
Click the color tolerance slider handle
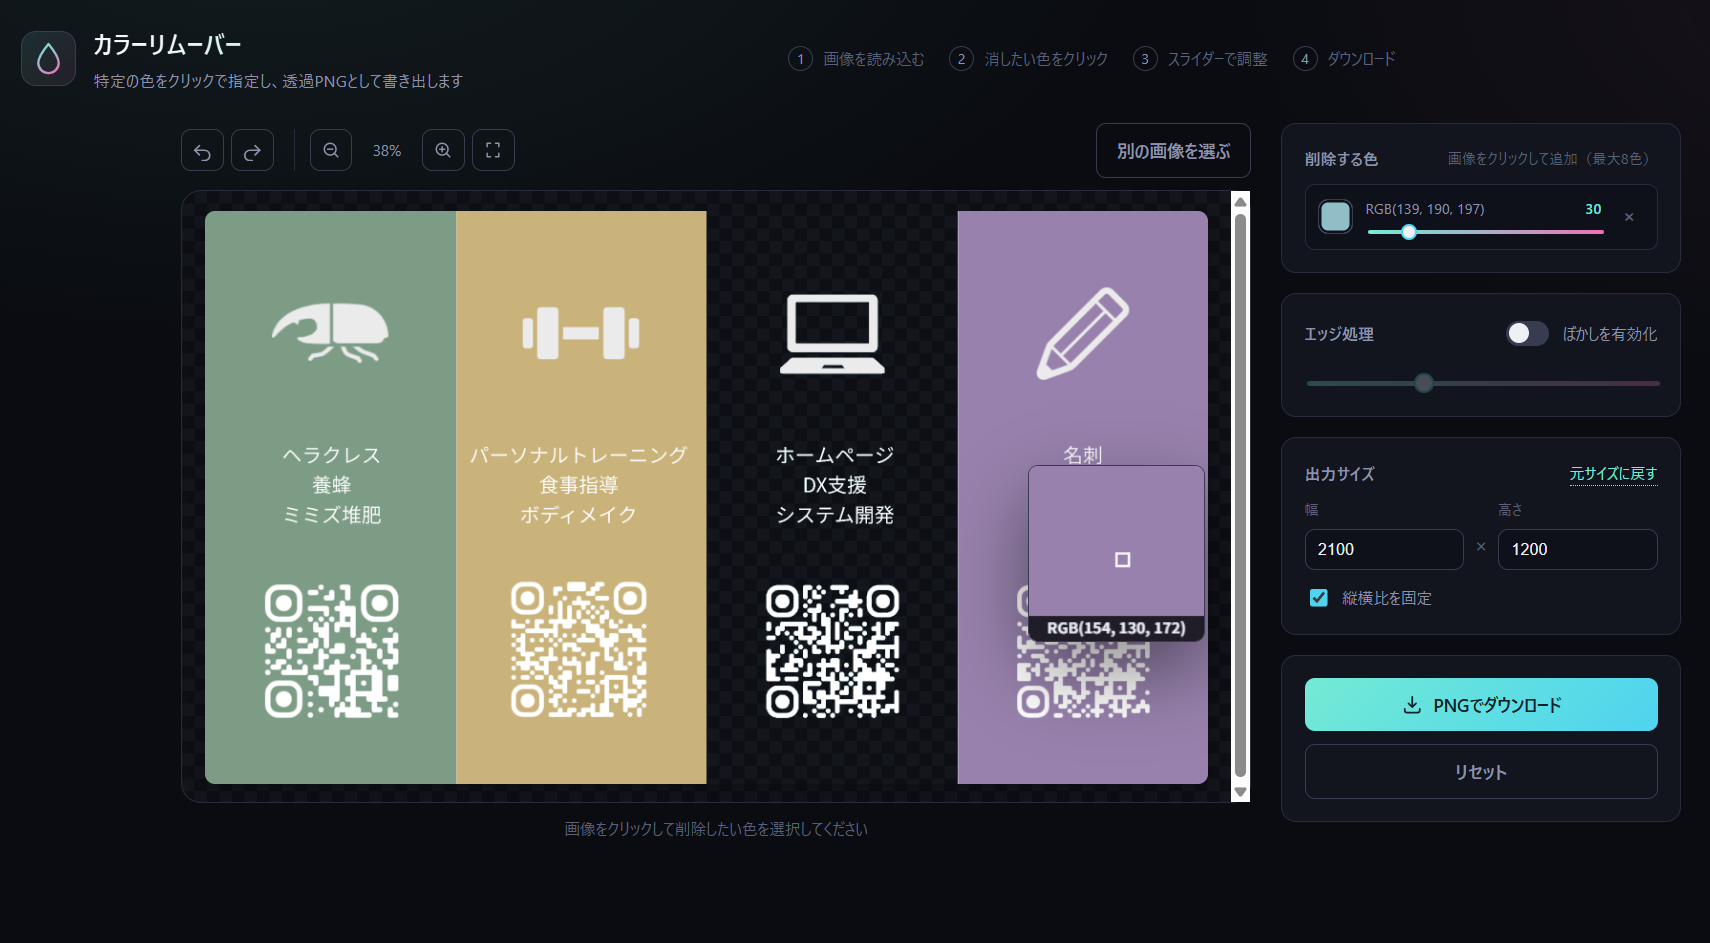[1409, 232]
